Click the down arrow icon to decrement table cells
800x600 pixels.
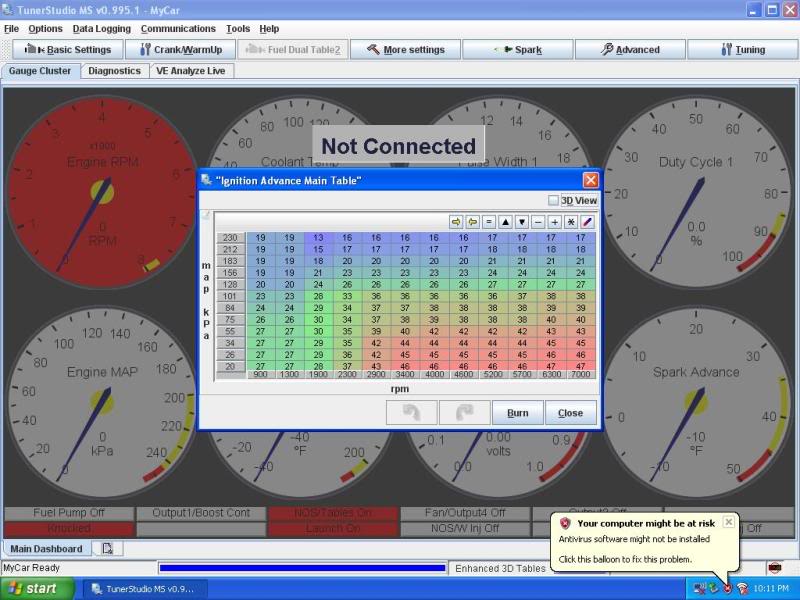[521, 221]
